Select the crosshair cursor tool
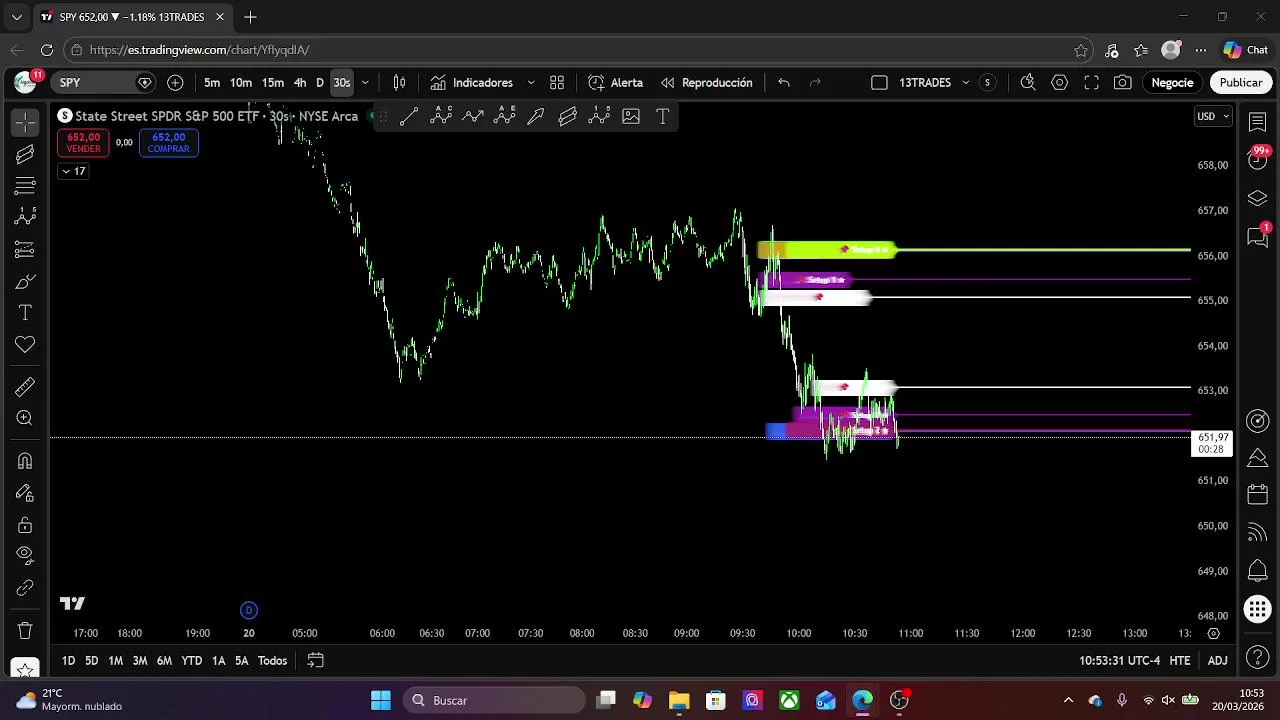This screenshot has width=1280, height=720. click(25, 122)
